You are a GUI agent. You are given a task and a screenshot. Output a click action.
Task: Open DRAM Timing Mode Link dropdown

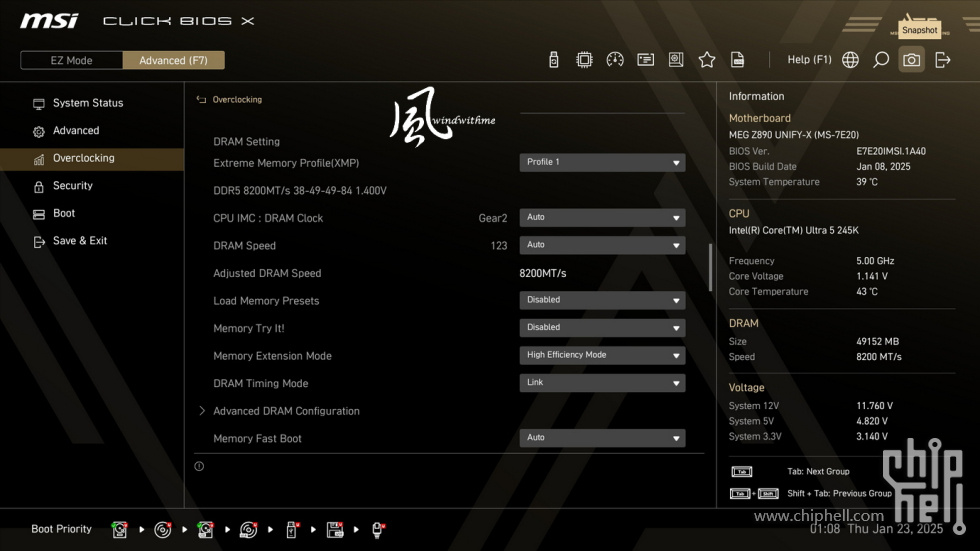(x=602, y=382)
